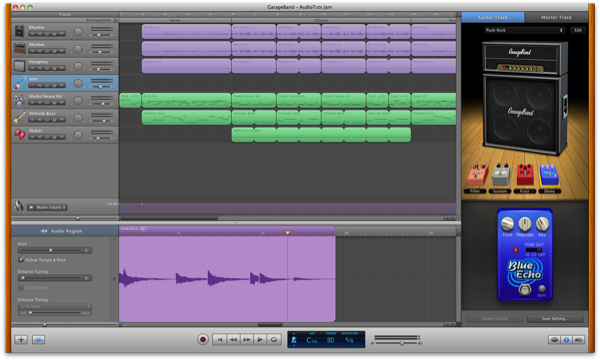
Task: Click the tempo value 90 in the LCD
Action: (x=330, y=340)
